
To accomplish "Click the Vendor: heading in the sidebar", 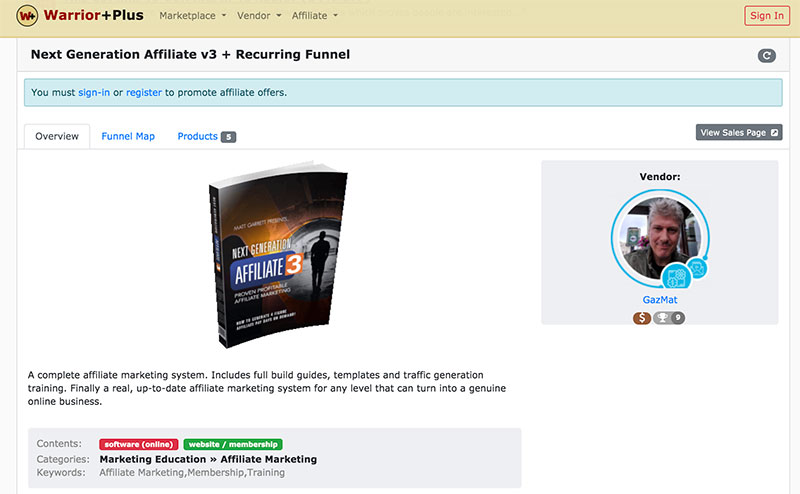I will [660, 177].
